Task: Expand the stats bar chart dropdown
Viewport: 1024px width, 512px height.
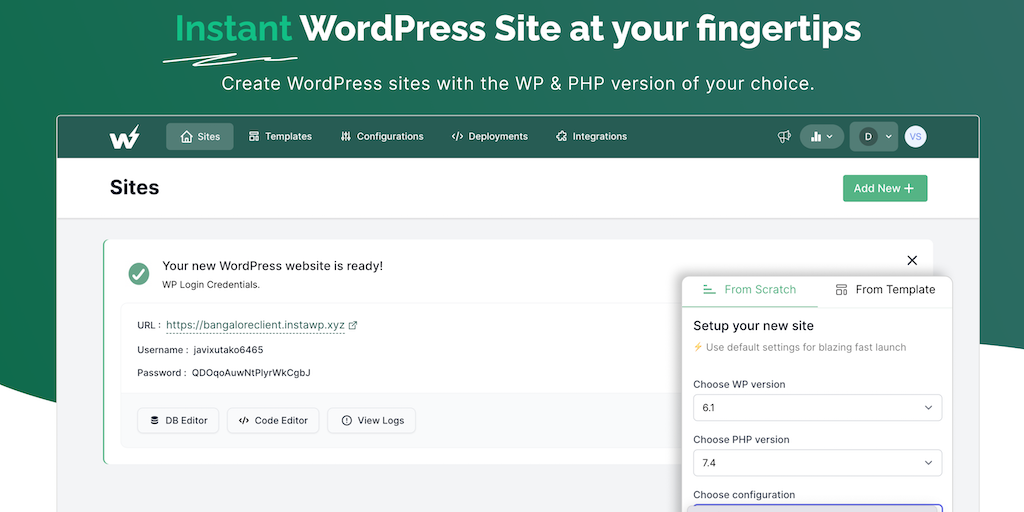Action: click(x=822, y=137)
